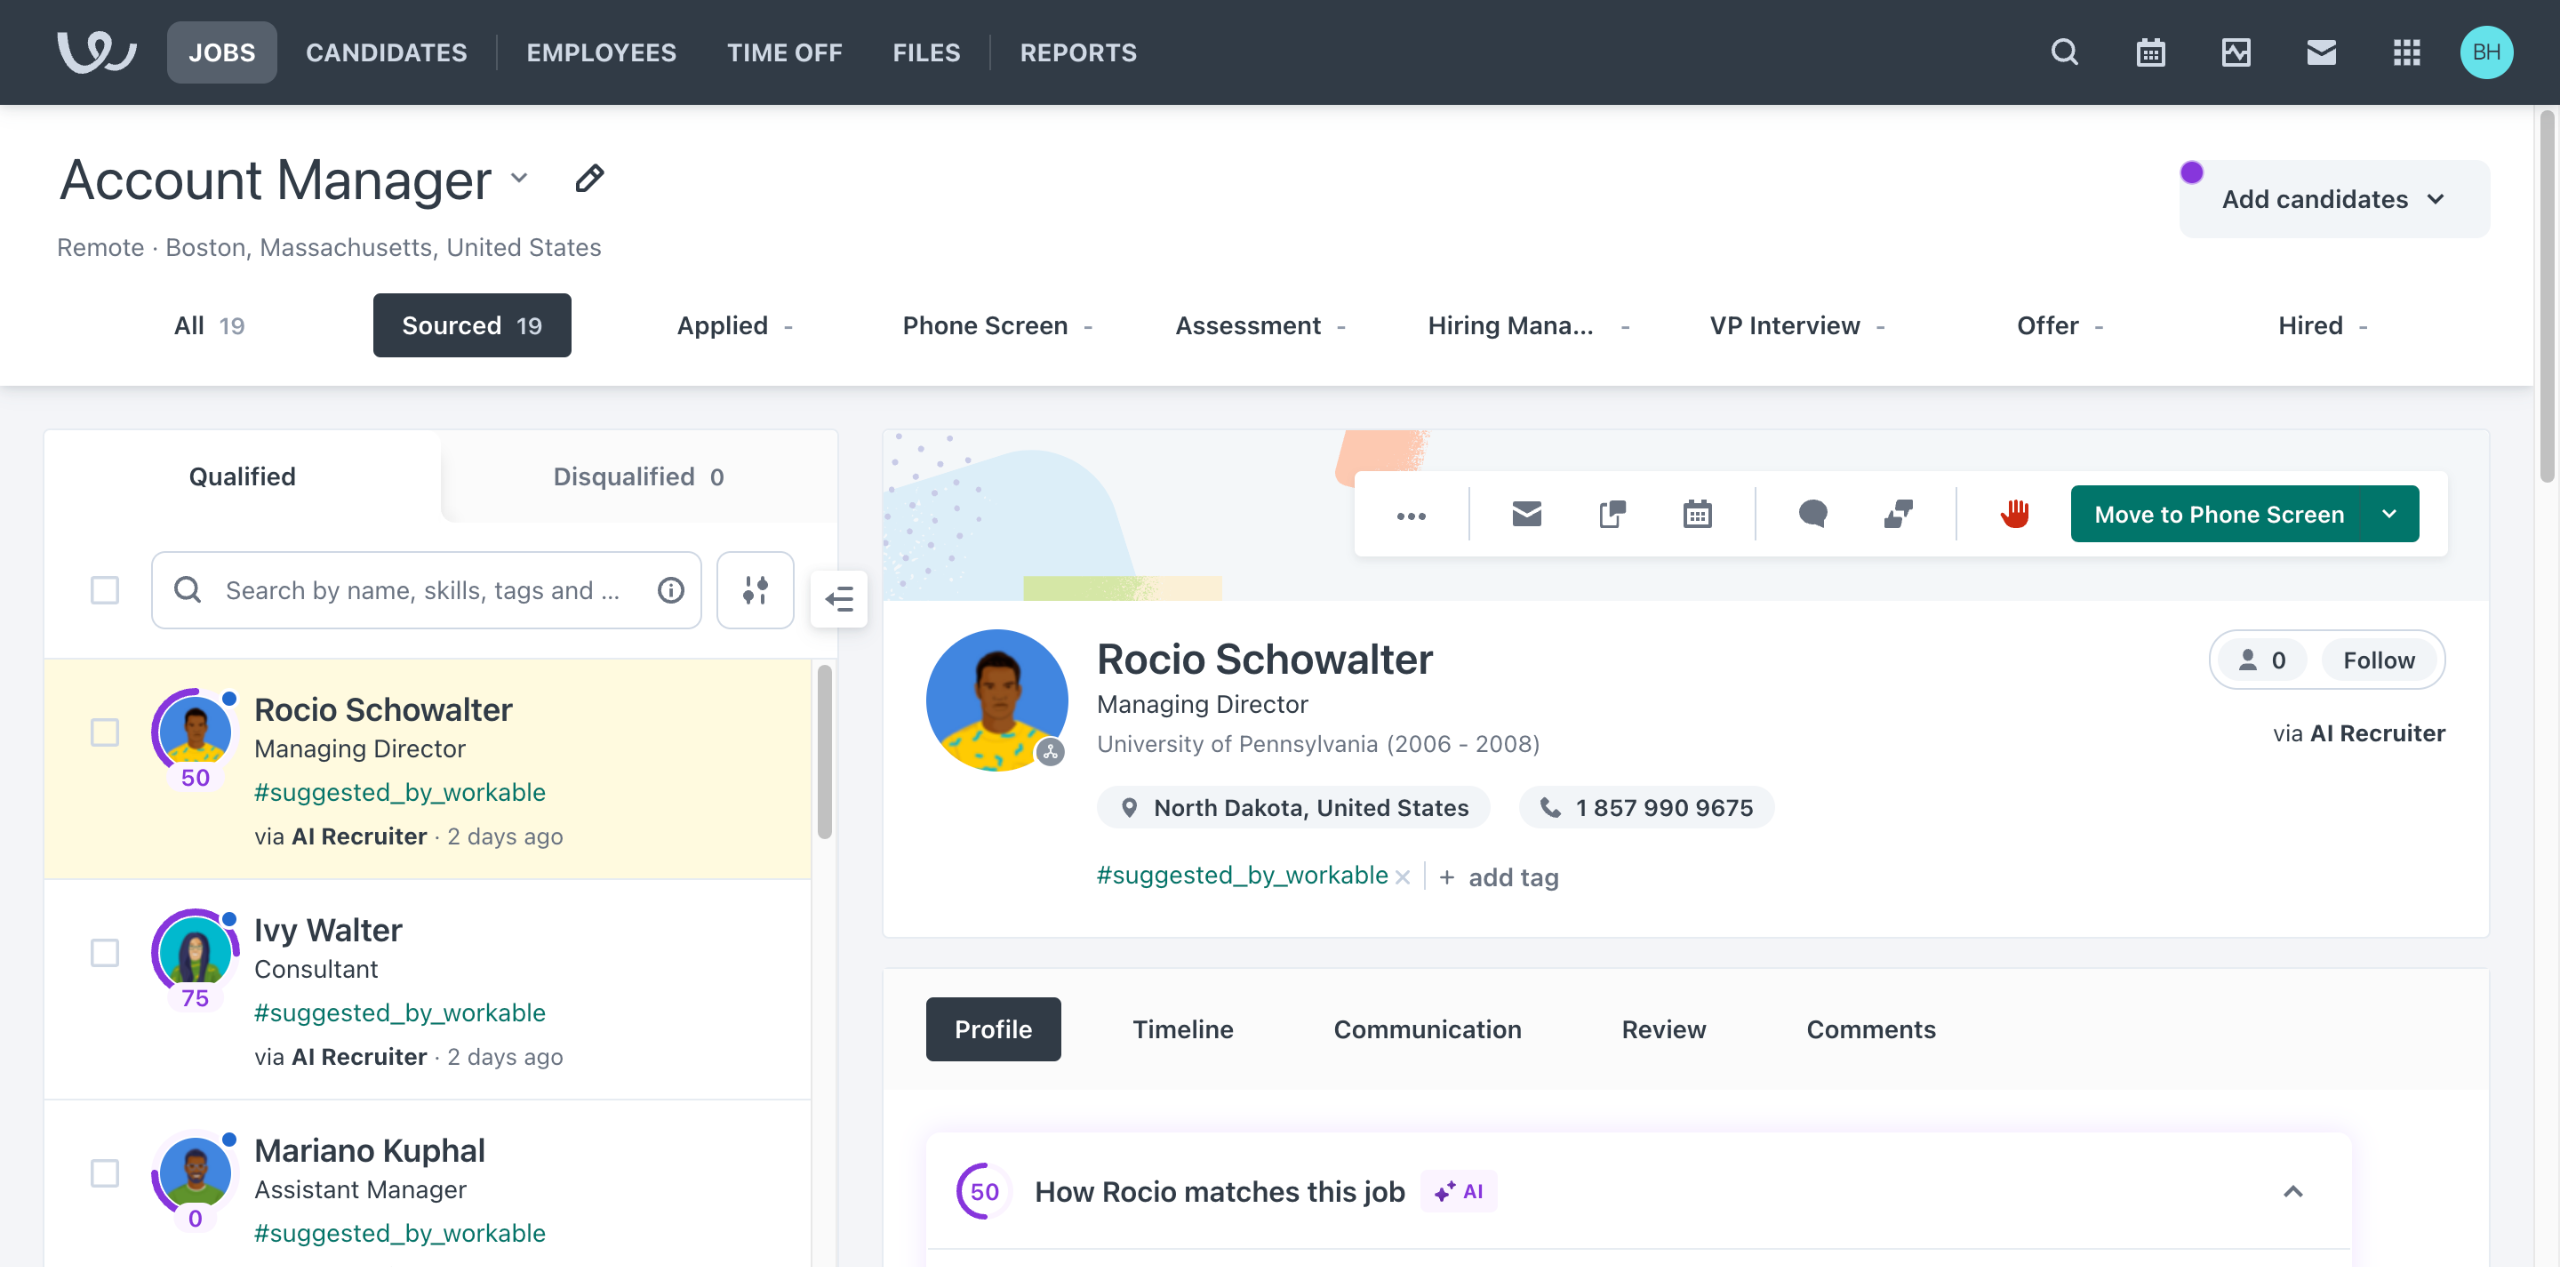Click the Follow button
2560x1267 pixels.
pos(2378,660)
